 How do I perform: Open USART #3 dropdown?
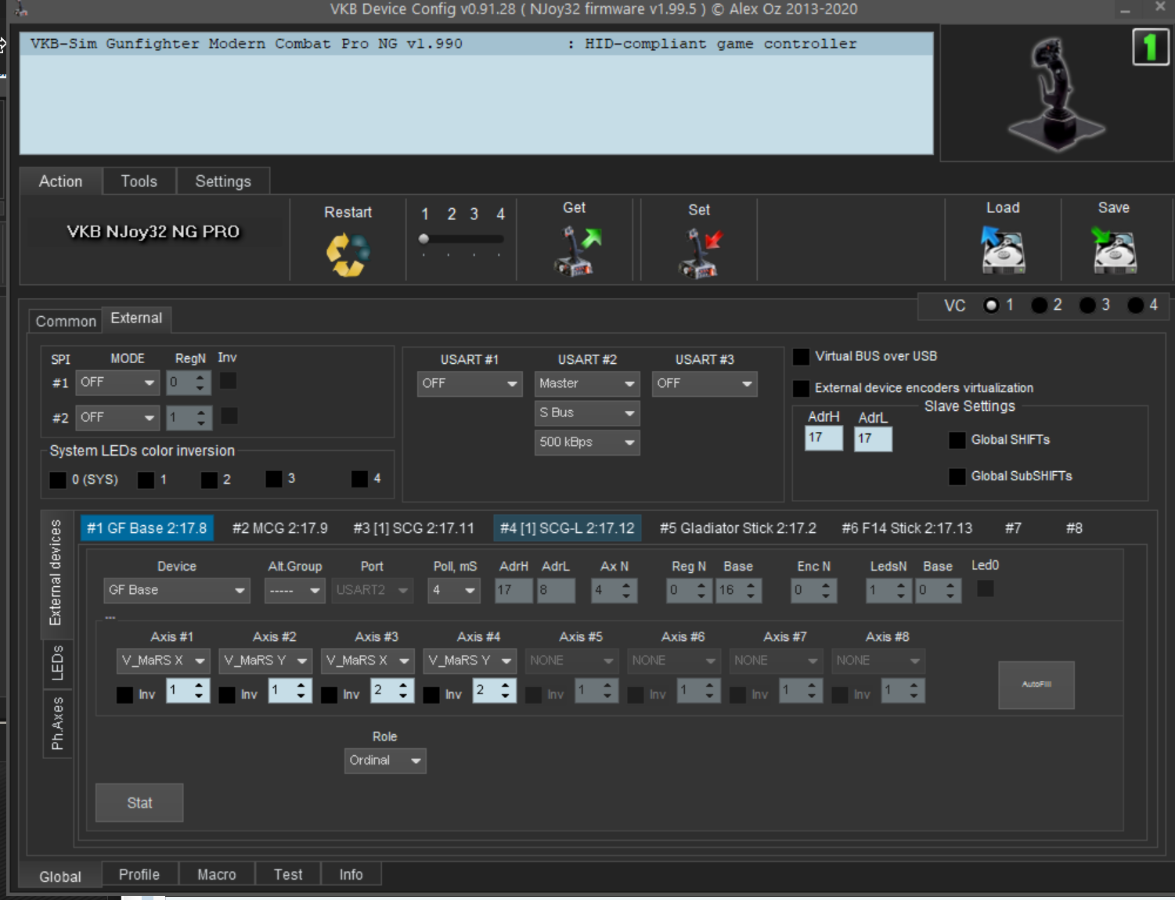coord(704,384)
